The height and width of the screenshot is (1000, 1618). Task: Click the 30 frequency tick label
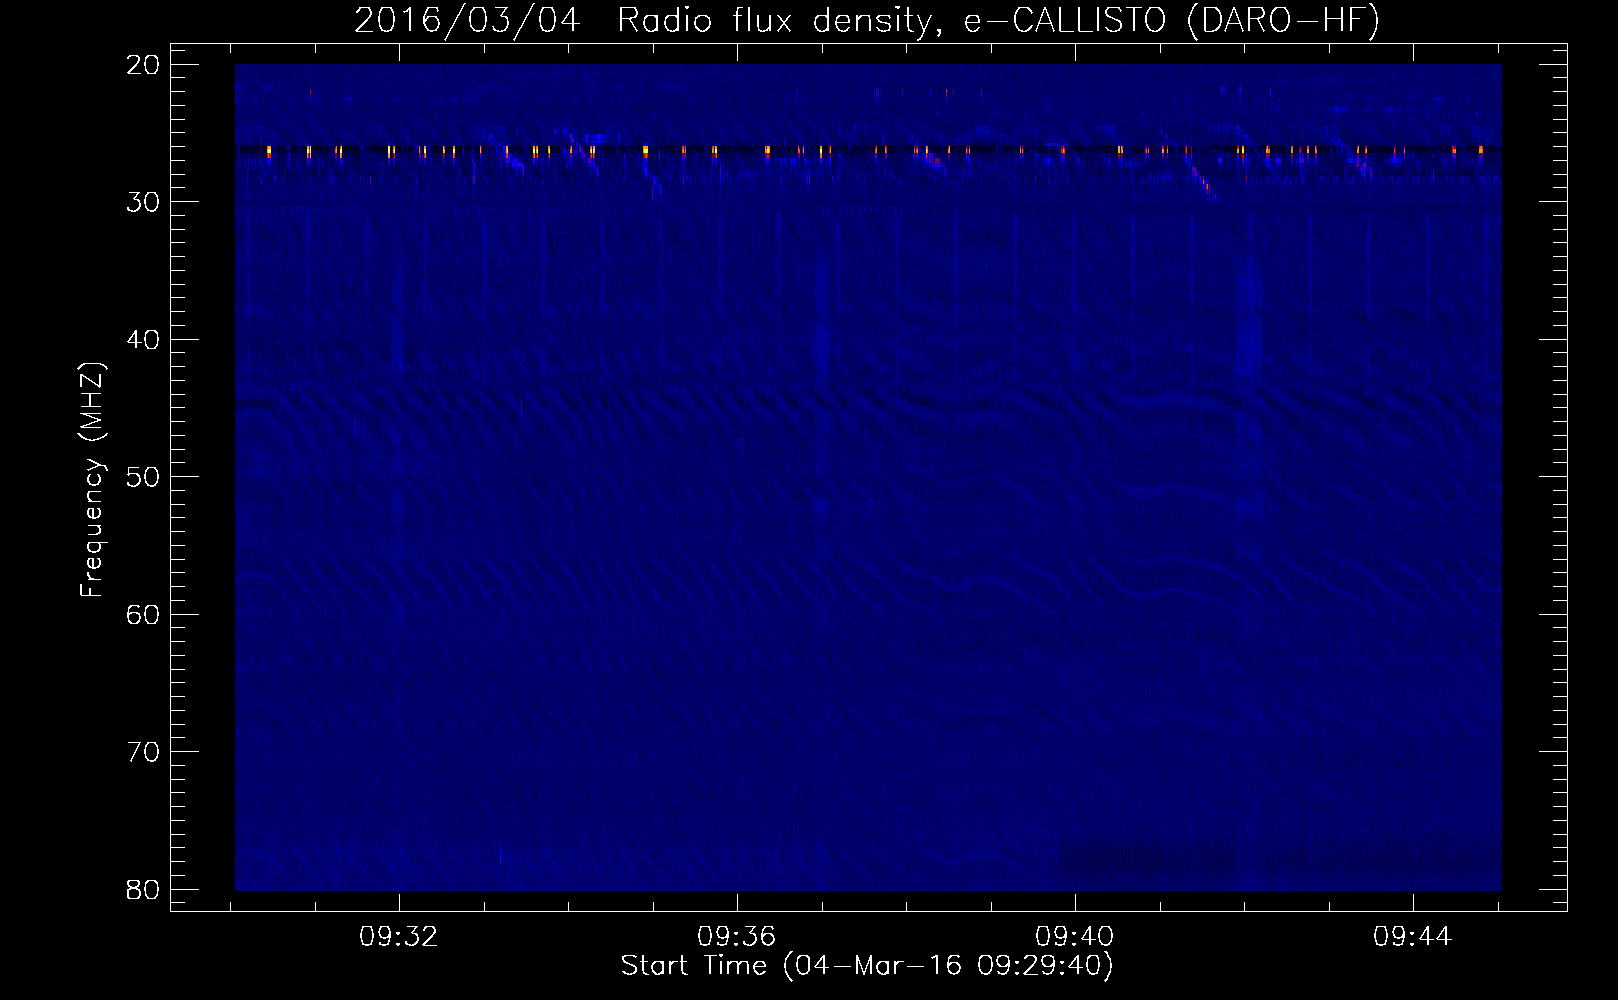pyautogui.click(x=143, y=202)
